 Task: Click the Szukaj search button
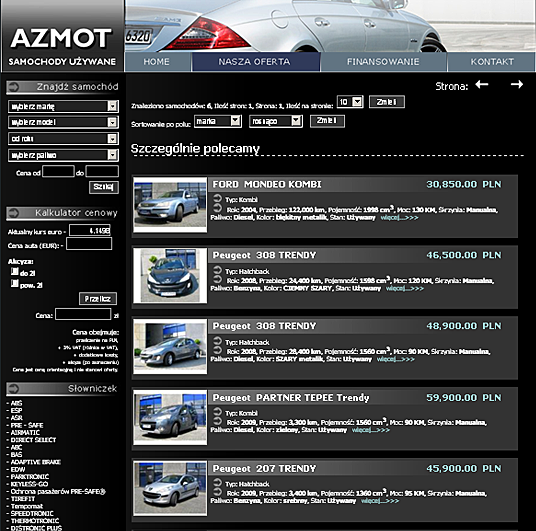104,187
